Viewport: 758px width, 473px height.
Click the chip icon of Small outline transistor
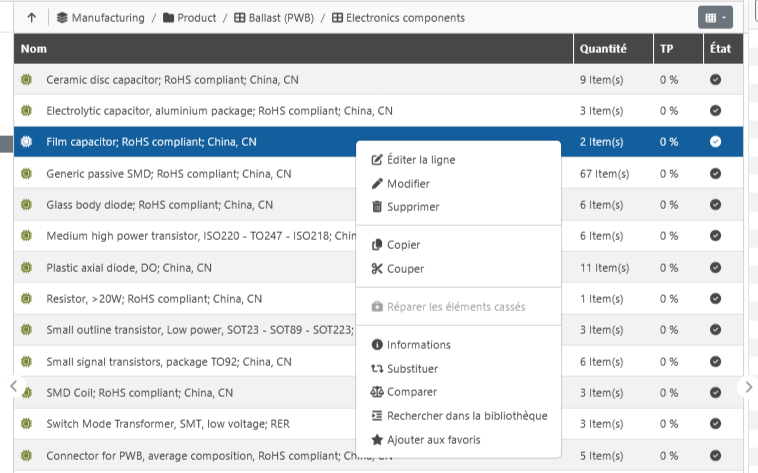[27, 329]
